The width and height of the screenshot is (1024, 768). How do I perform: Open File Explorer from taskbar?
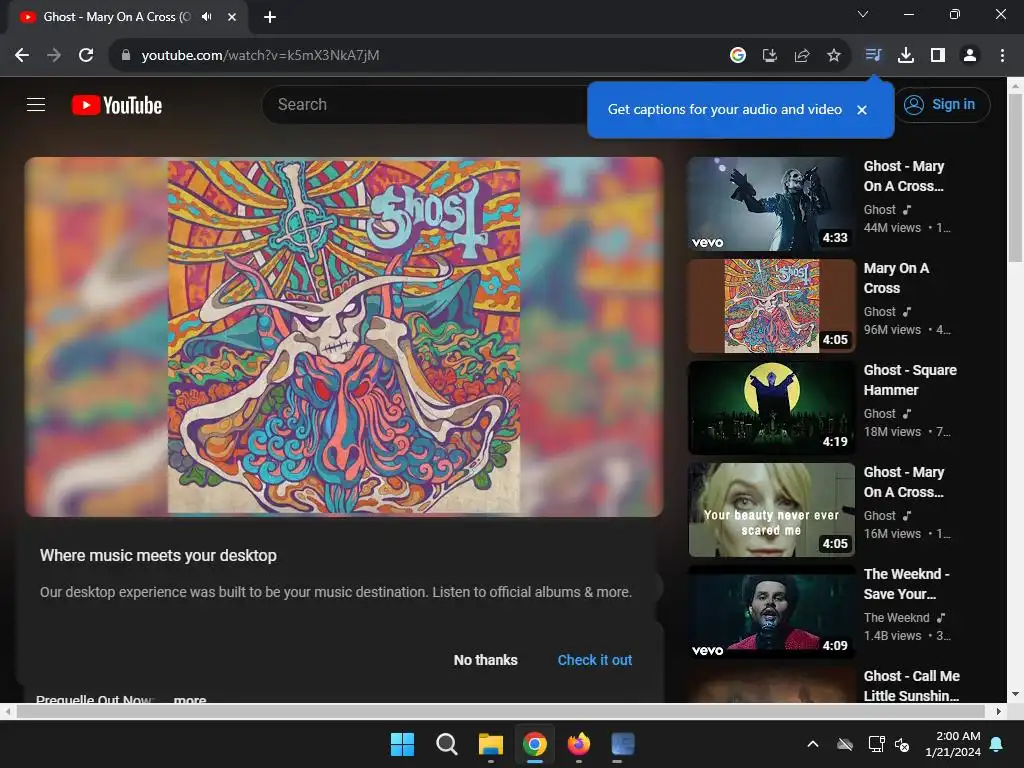[x=490, y=744]
